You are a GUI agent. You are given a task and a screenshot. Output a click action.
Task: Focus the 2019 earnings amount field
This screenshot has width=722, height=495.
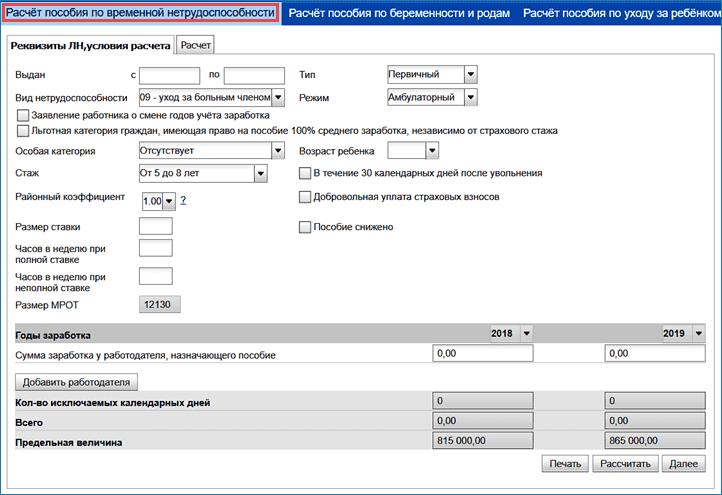coord(655,354)
